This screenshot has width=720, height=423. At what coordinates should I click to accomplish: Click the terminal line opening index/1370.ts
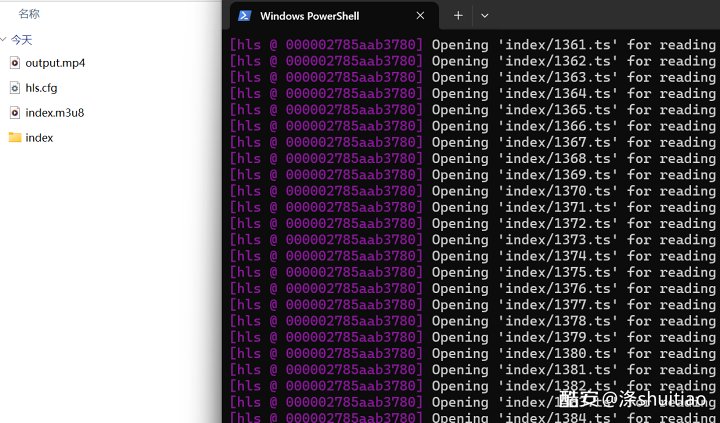472,191
